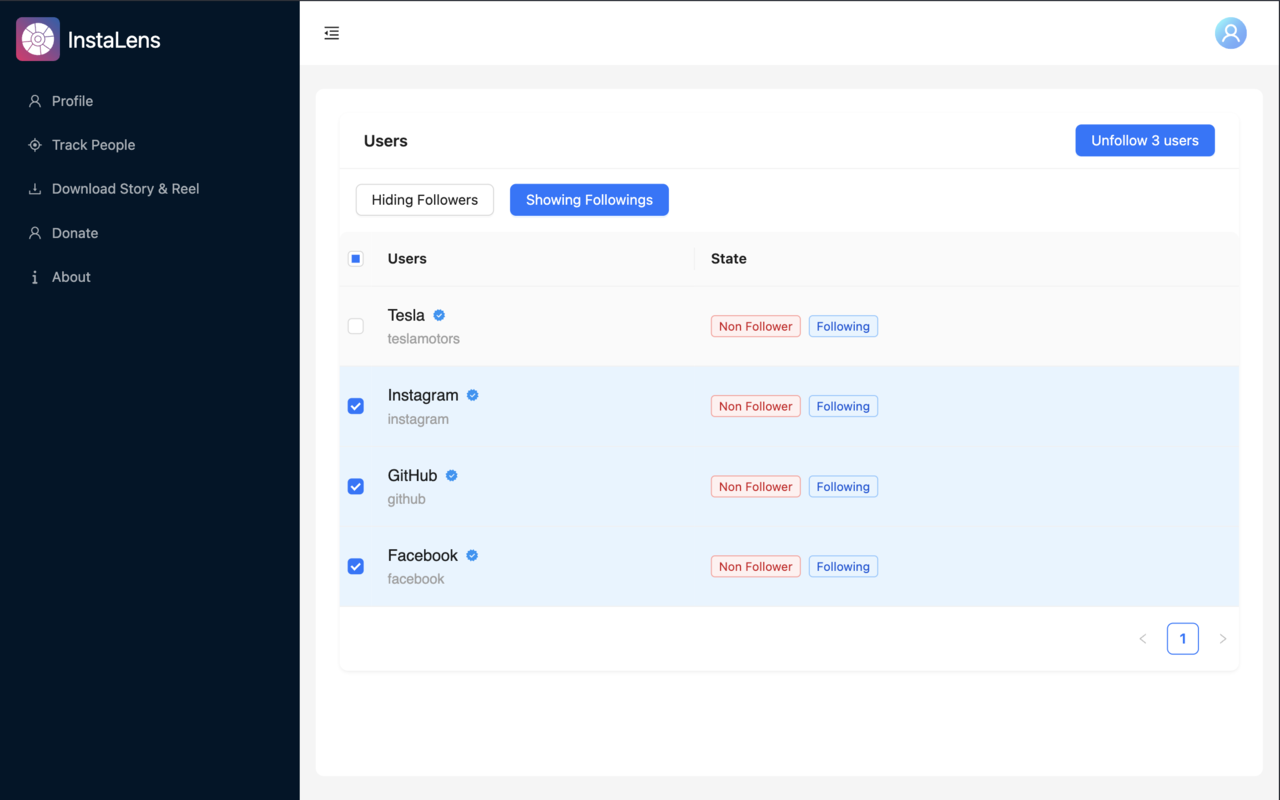Uncheck the Facebook row checkbox
Viewport: 1280px width, 800px height.
356,566
